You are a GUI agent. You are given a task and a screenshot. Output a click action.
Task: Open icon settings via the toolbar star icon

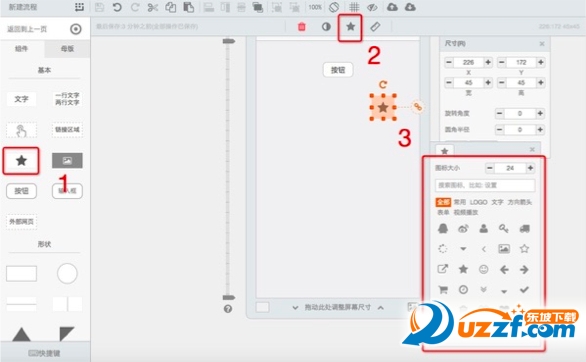[x=350, y=27]
